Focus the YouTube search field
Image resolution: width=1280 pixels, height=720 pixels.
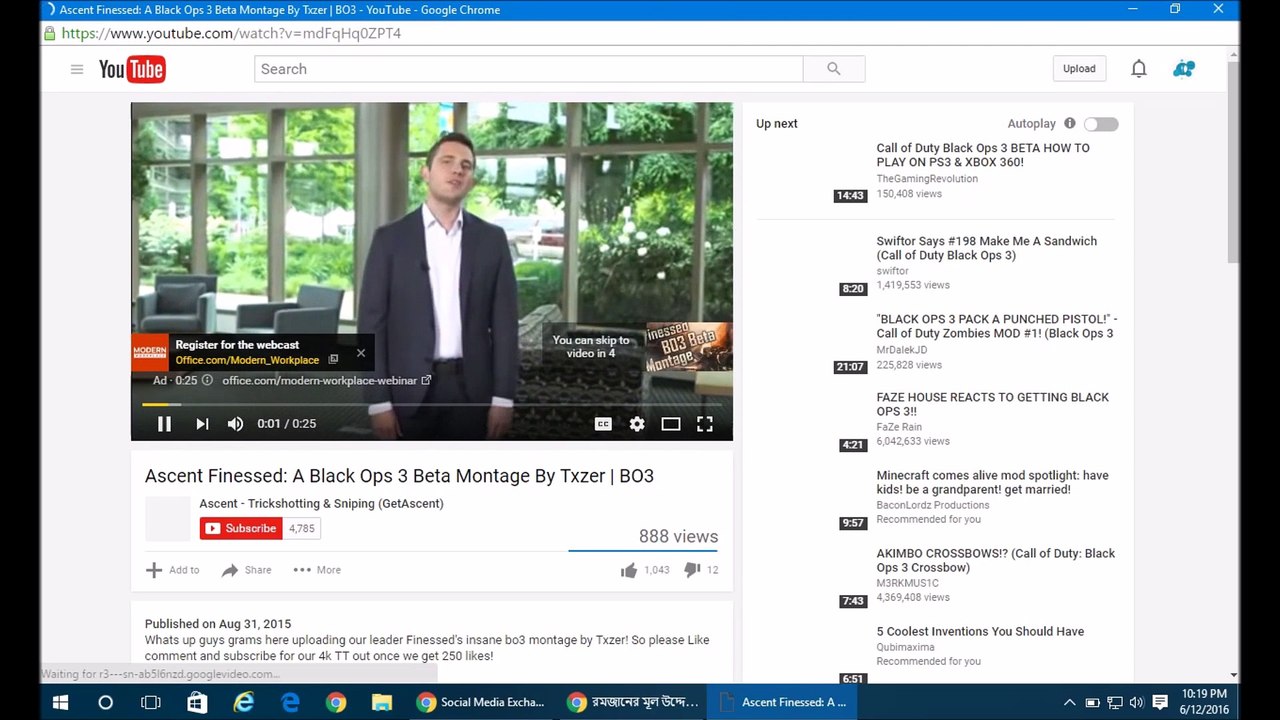point(528,69)
